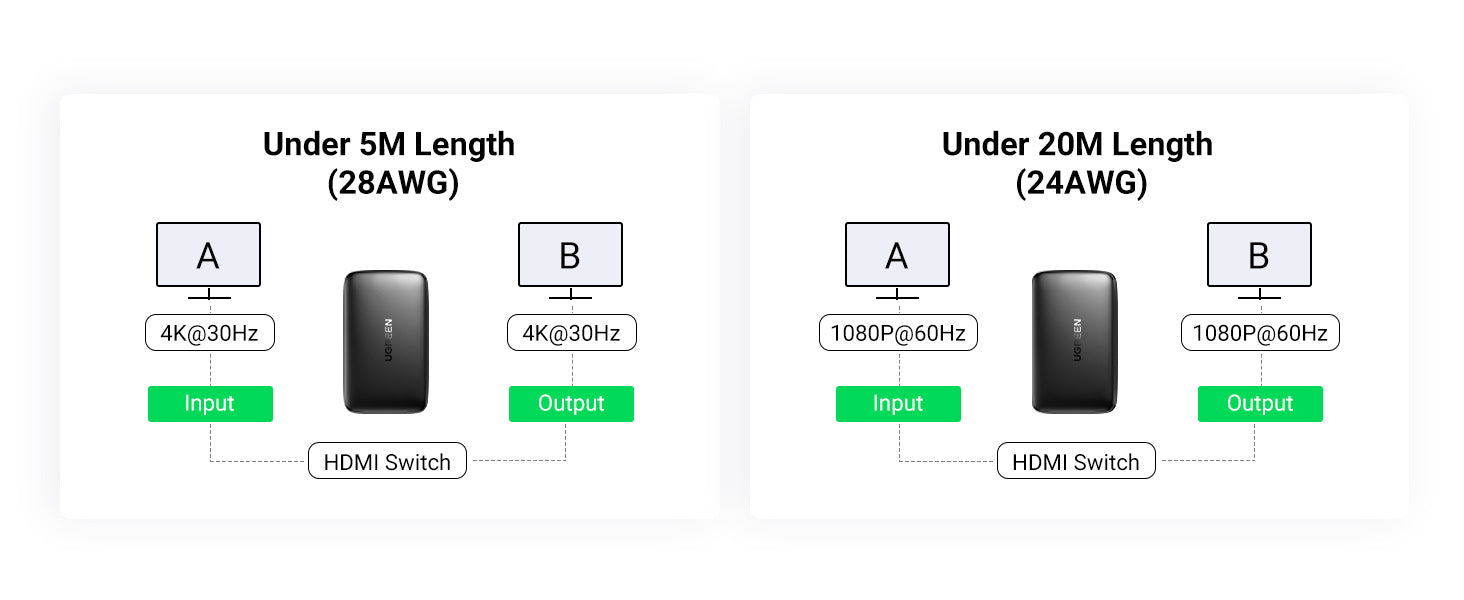
Task: Click monitor B icon in 20M panel
Action: 1259,260
